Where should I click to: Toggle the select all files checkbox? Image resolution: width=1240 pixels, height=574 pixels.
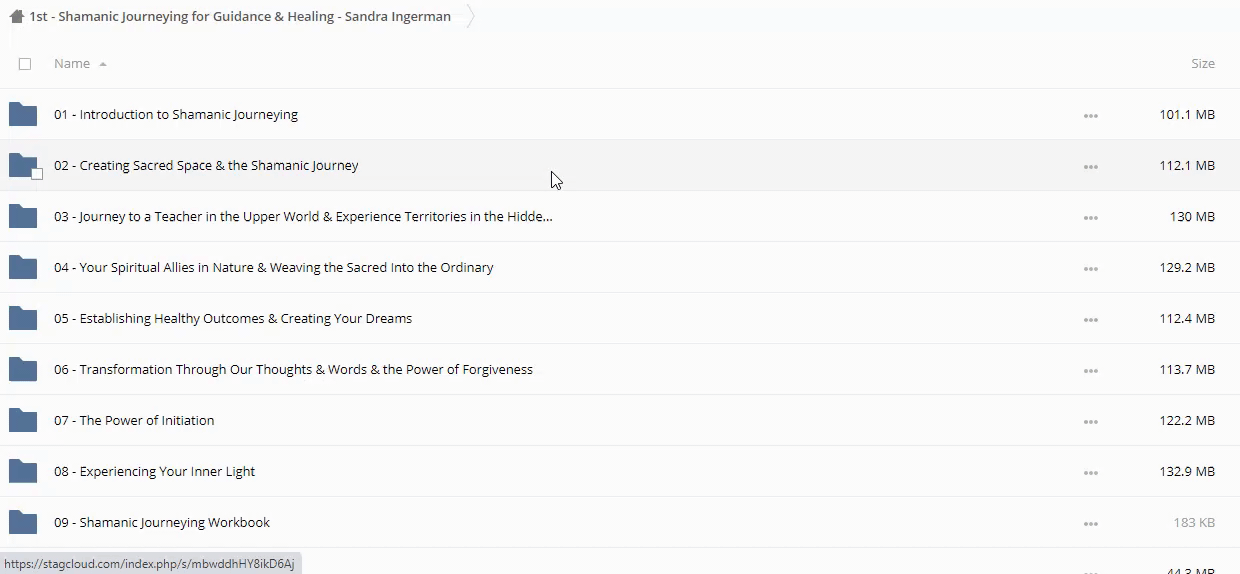pyautogui.click(x=25, y=64)
